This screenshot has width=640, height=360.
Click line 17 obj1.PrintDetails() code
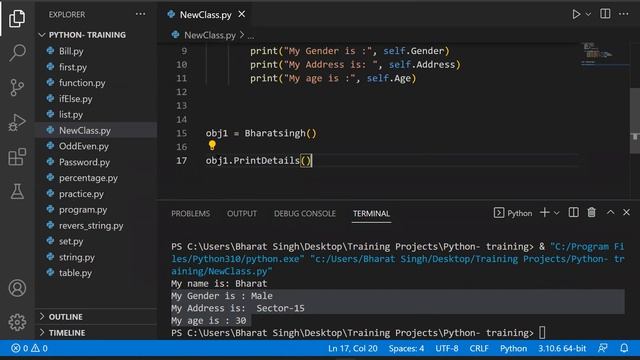[259, 161]
